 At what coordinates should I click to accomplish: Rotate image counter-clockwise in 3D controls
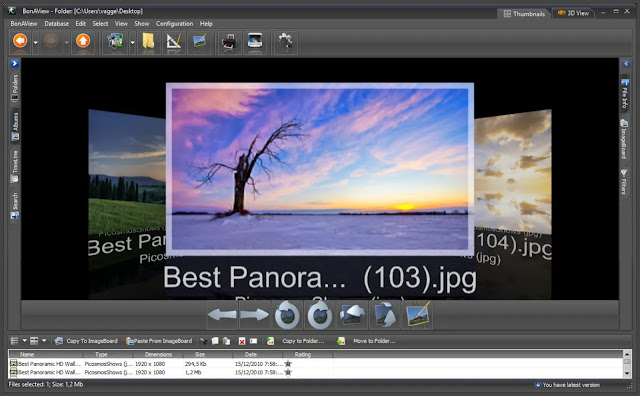tap(287, 315)
